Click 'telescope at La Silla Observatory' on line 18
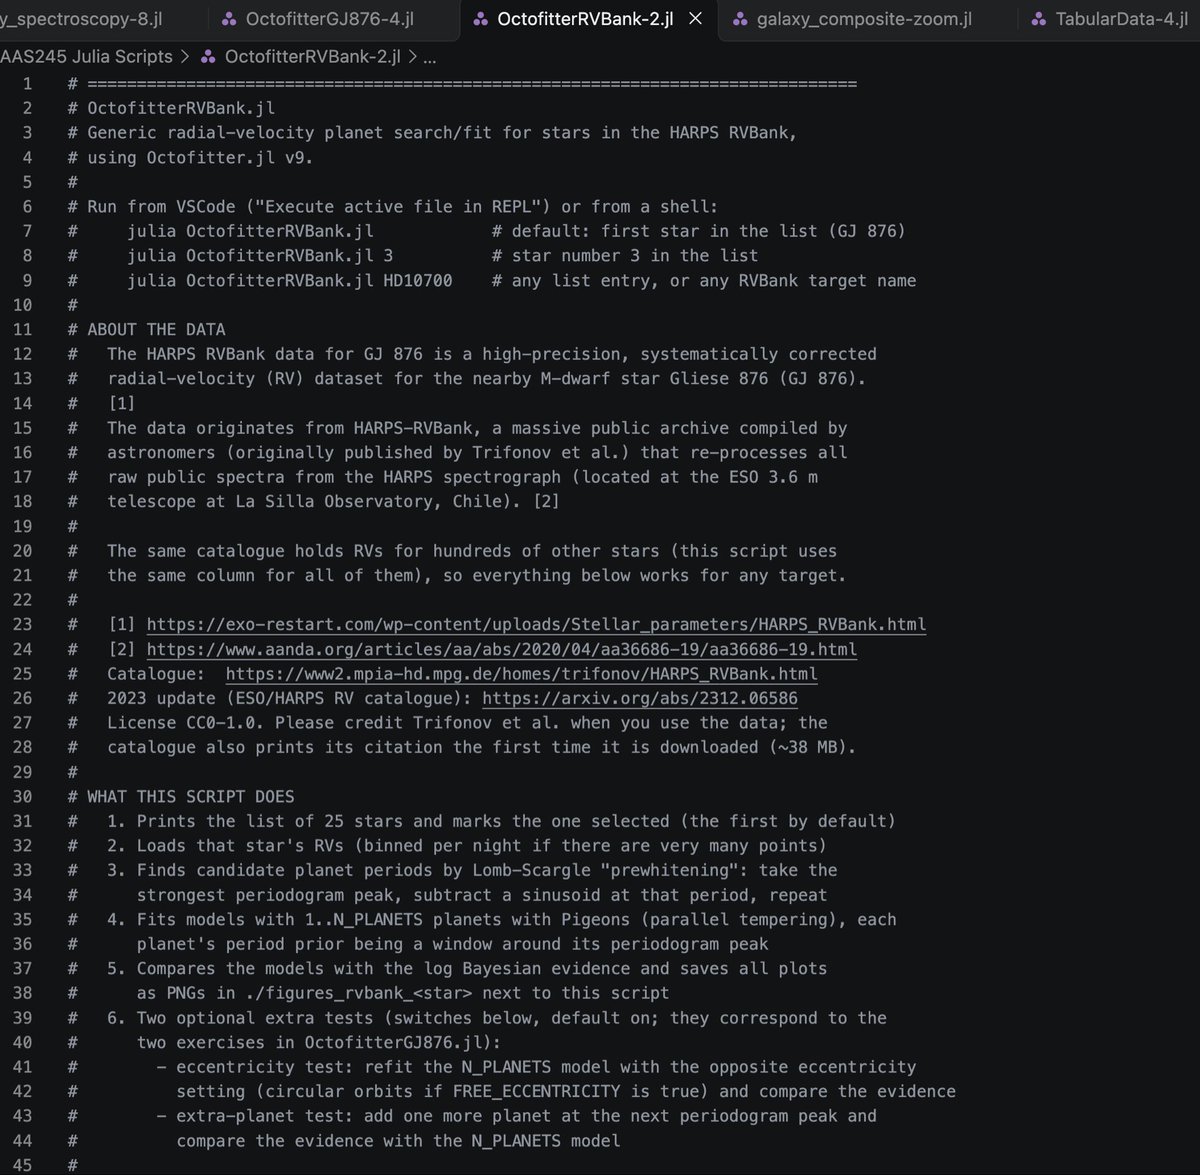This screenshot has width=1200, height=1175. pos(275,501)
